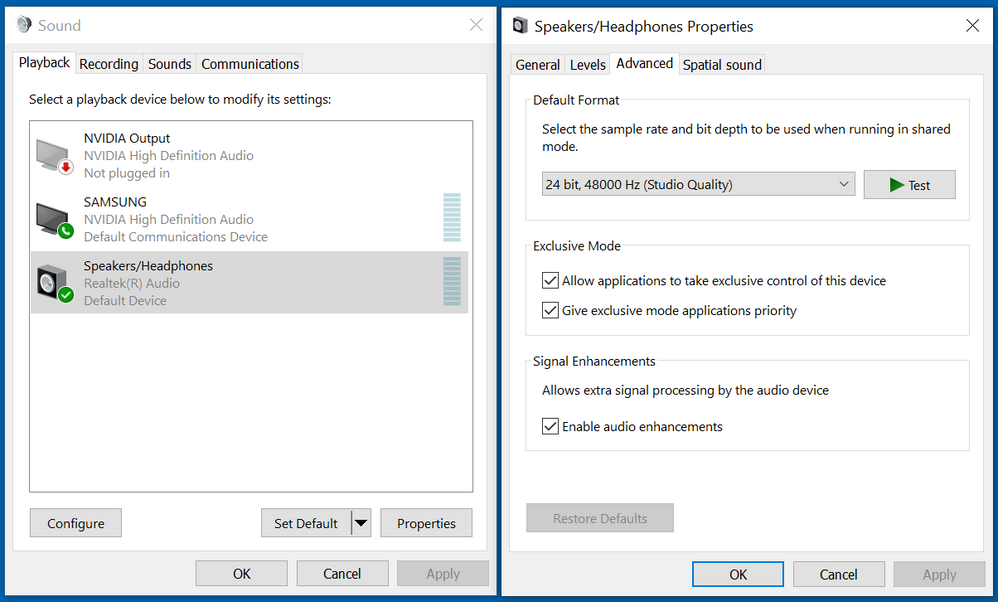The height and width of the screenshot is (602, 998).
Task: Click OK in Speakers/Headphones Properties
Action: pos(738,574)
